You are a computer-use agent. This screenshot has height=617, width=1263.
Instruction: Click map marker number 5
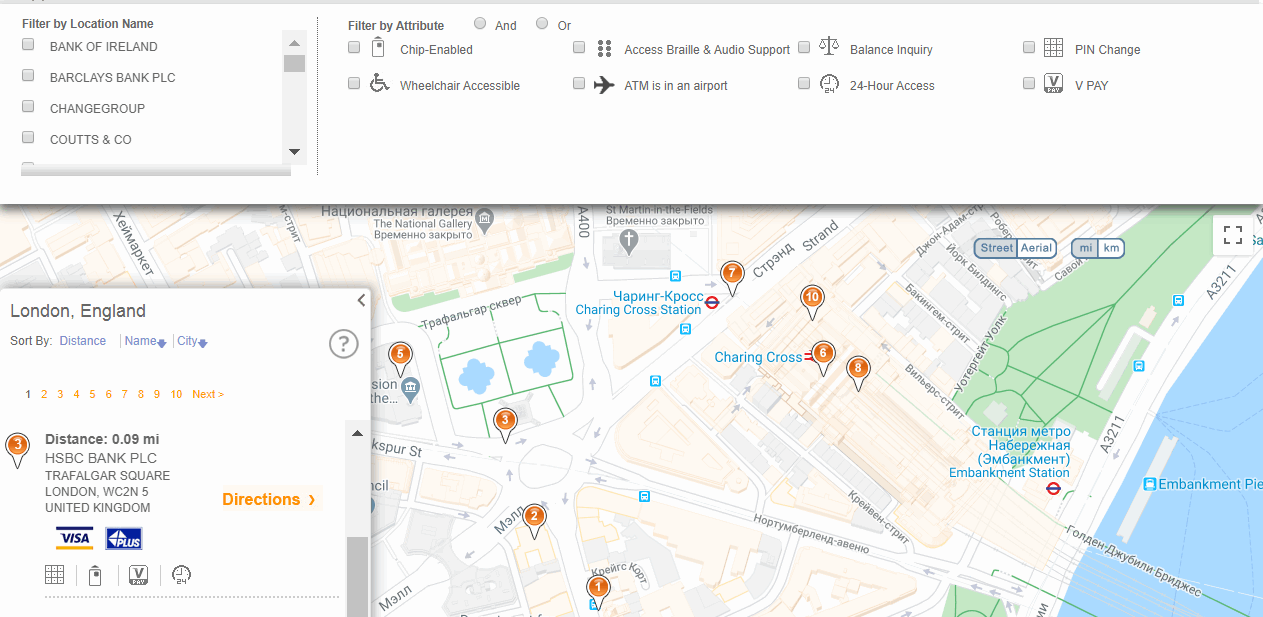(x=400, y=359)
